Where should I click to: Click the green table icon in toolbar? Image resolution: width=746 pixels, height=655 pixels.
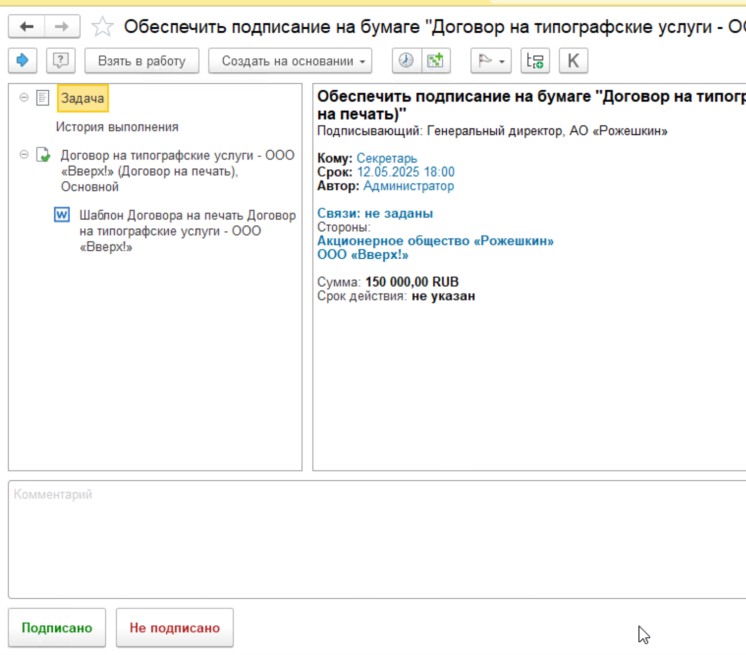434,61
